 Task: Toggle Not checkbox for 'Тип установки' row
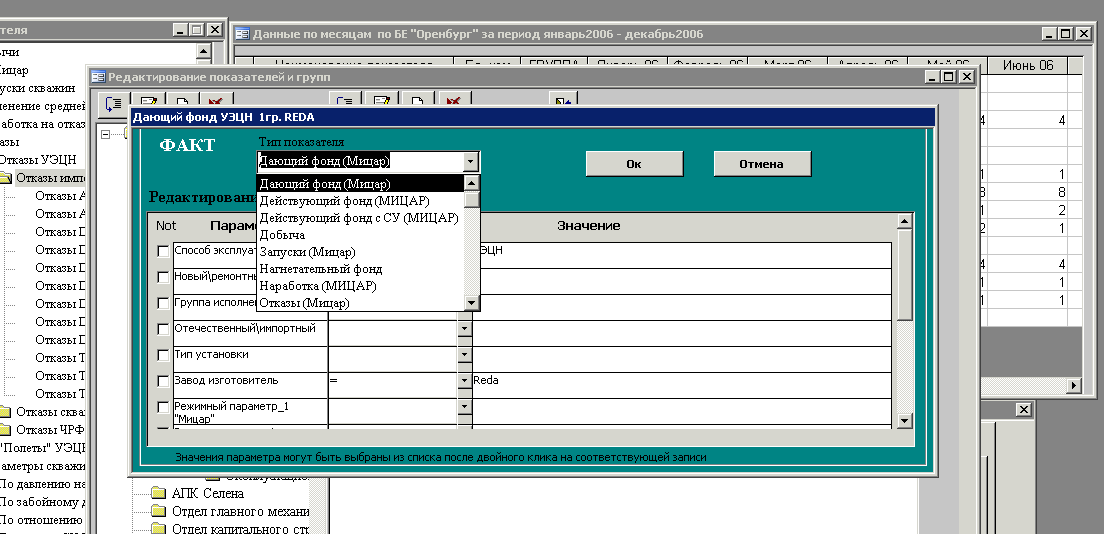[x=163, y=356]
